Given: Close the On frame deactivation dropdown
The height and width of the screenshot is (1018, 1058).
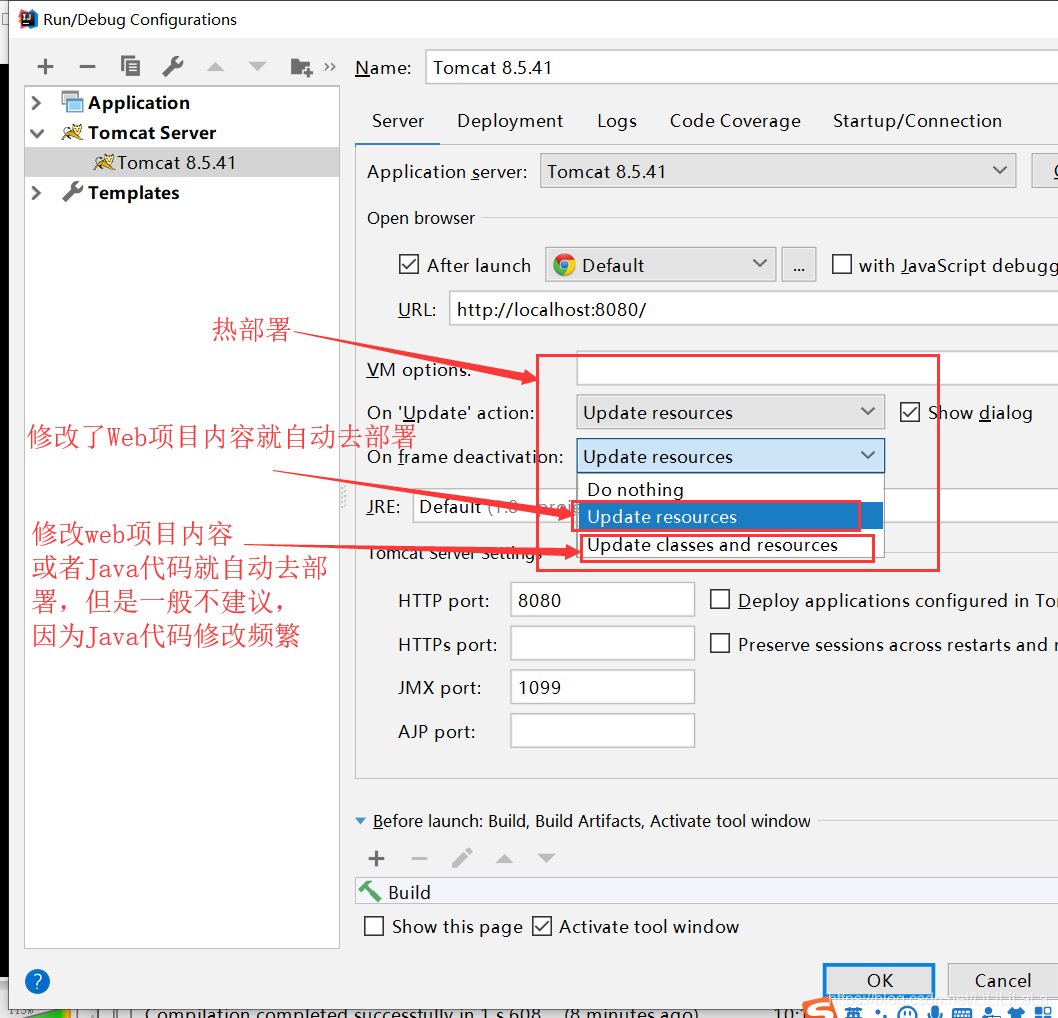Looking at the screenshot, I should 730,456.
